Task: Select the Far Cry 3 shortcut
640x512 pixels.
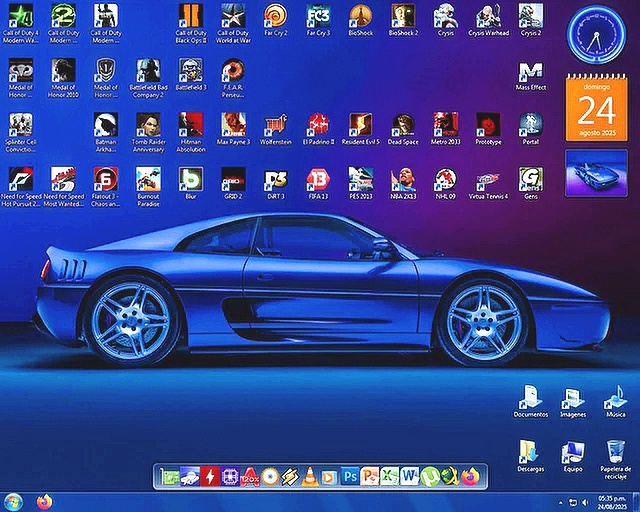Action: (x=318, y=20)
